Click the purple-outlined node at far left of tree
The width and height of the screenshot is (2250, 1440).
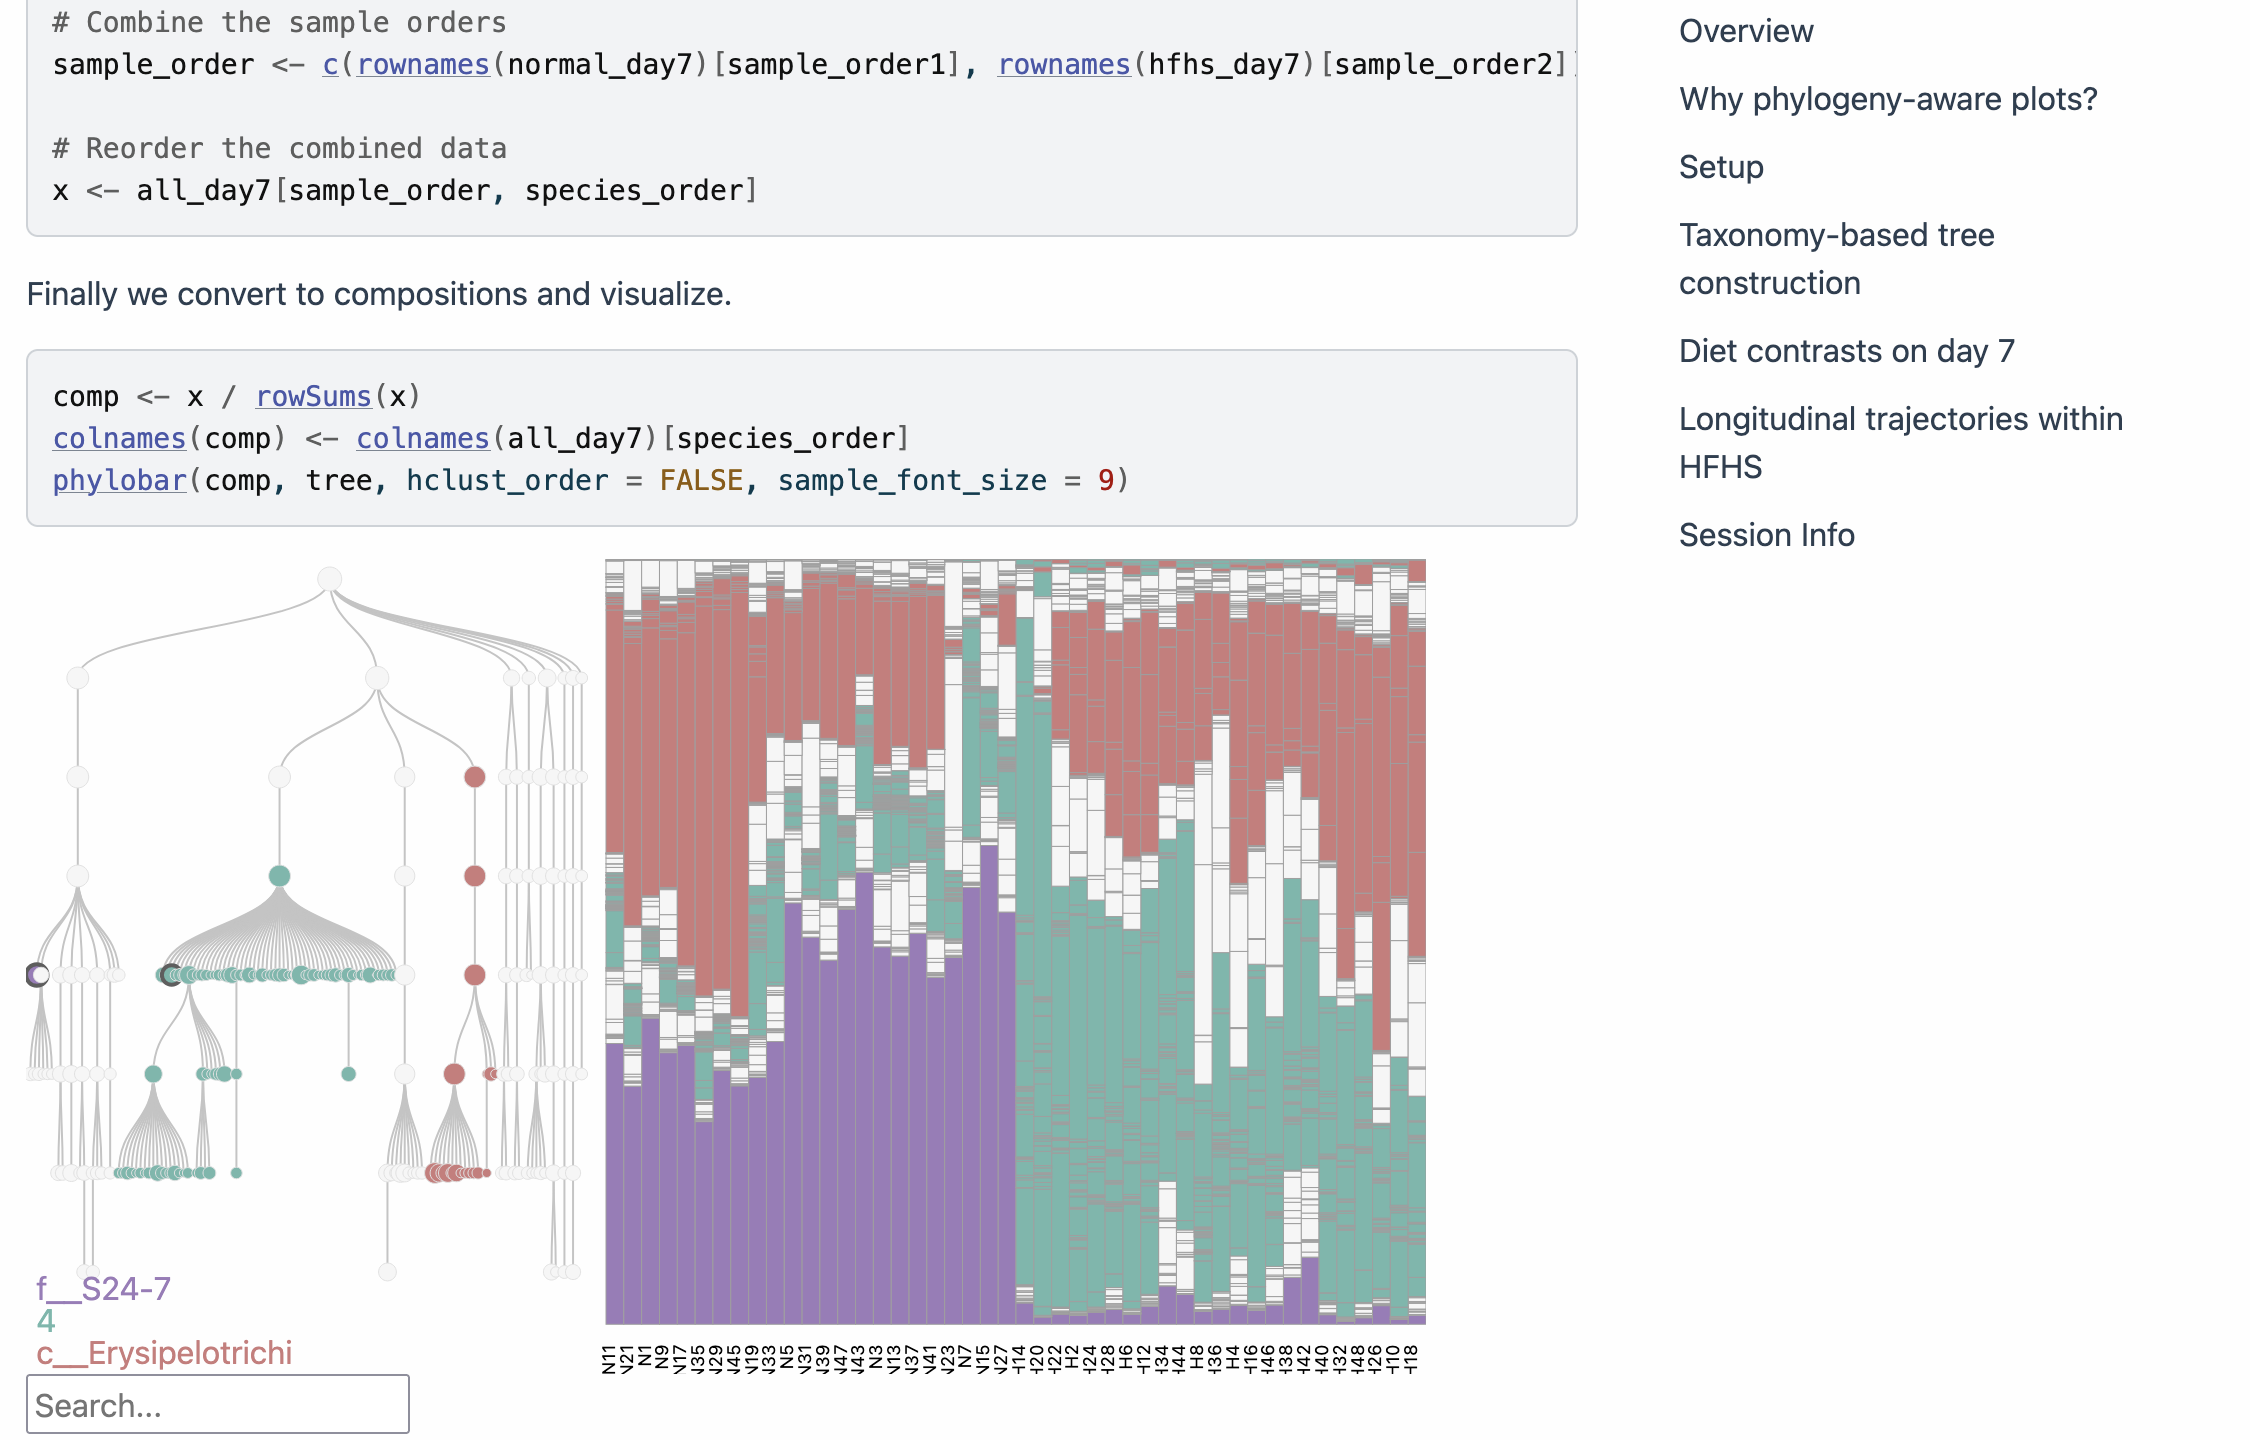pos(37,975)
